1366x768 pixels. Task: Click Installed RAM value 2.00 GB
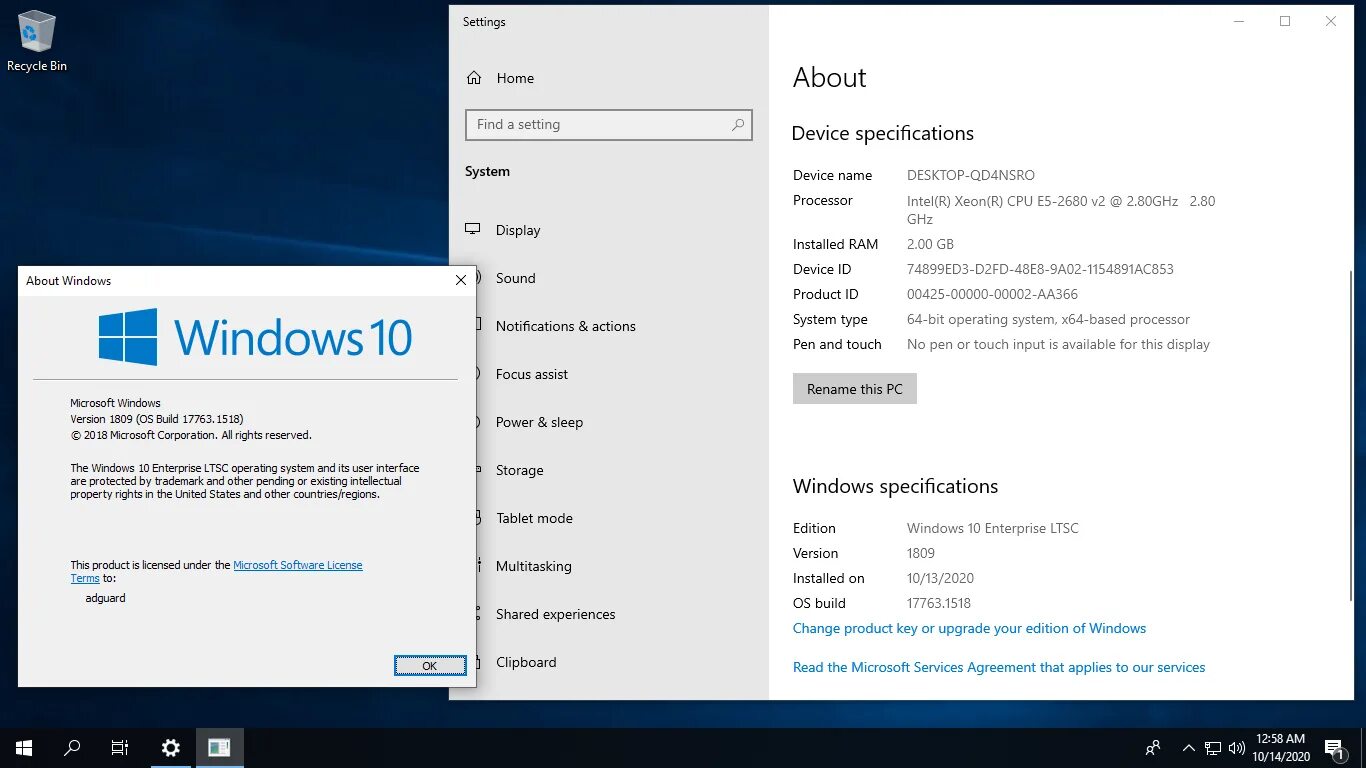[930, 244]
